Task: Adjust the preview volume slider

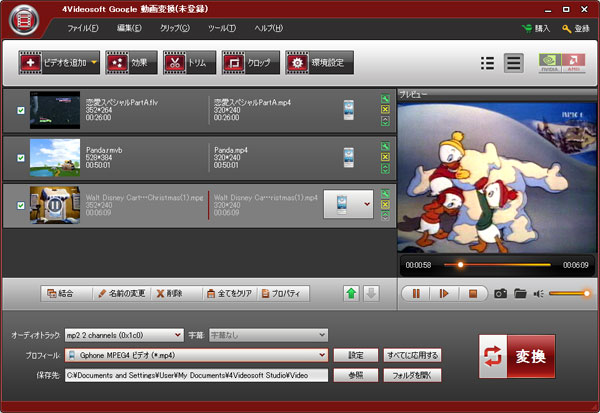Action: [x=569, y=294]
